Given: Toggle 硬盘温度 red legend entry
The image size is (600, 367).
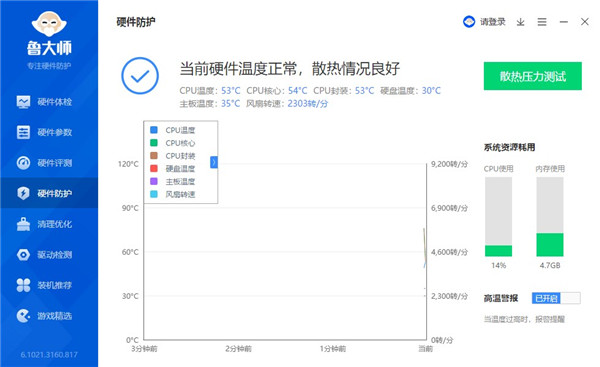Looking at the screenshot, I should [x=173, y=169].
